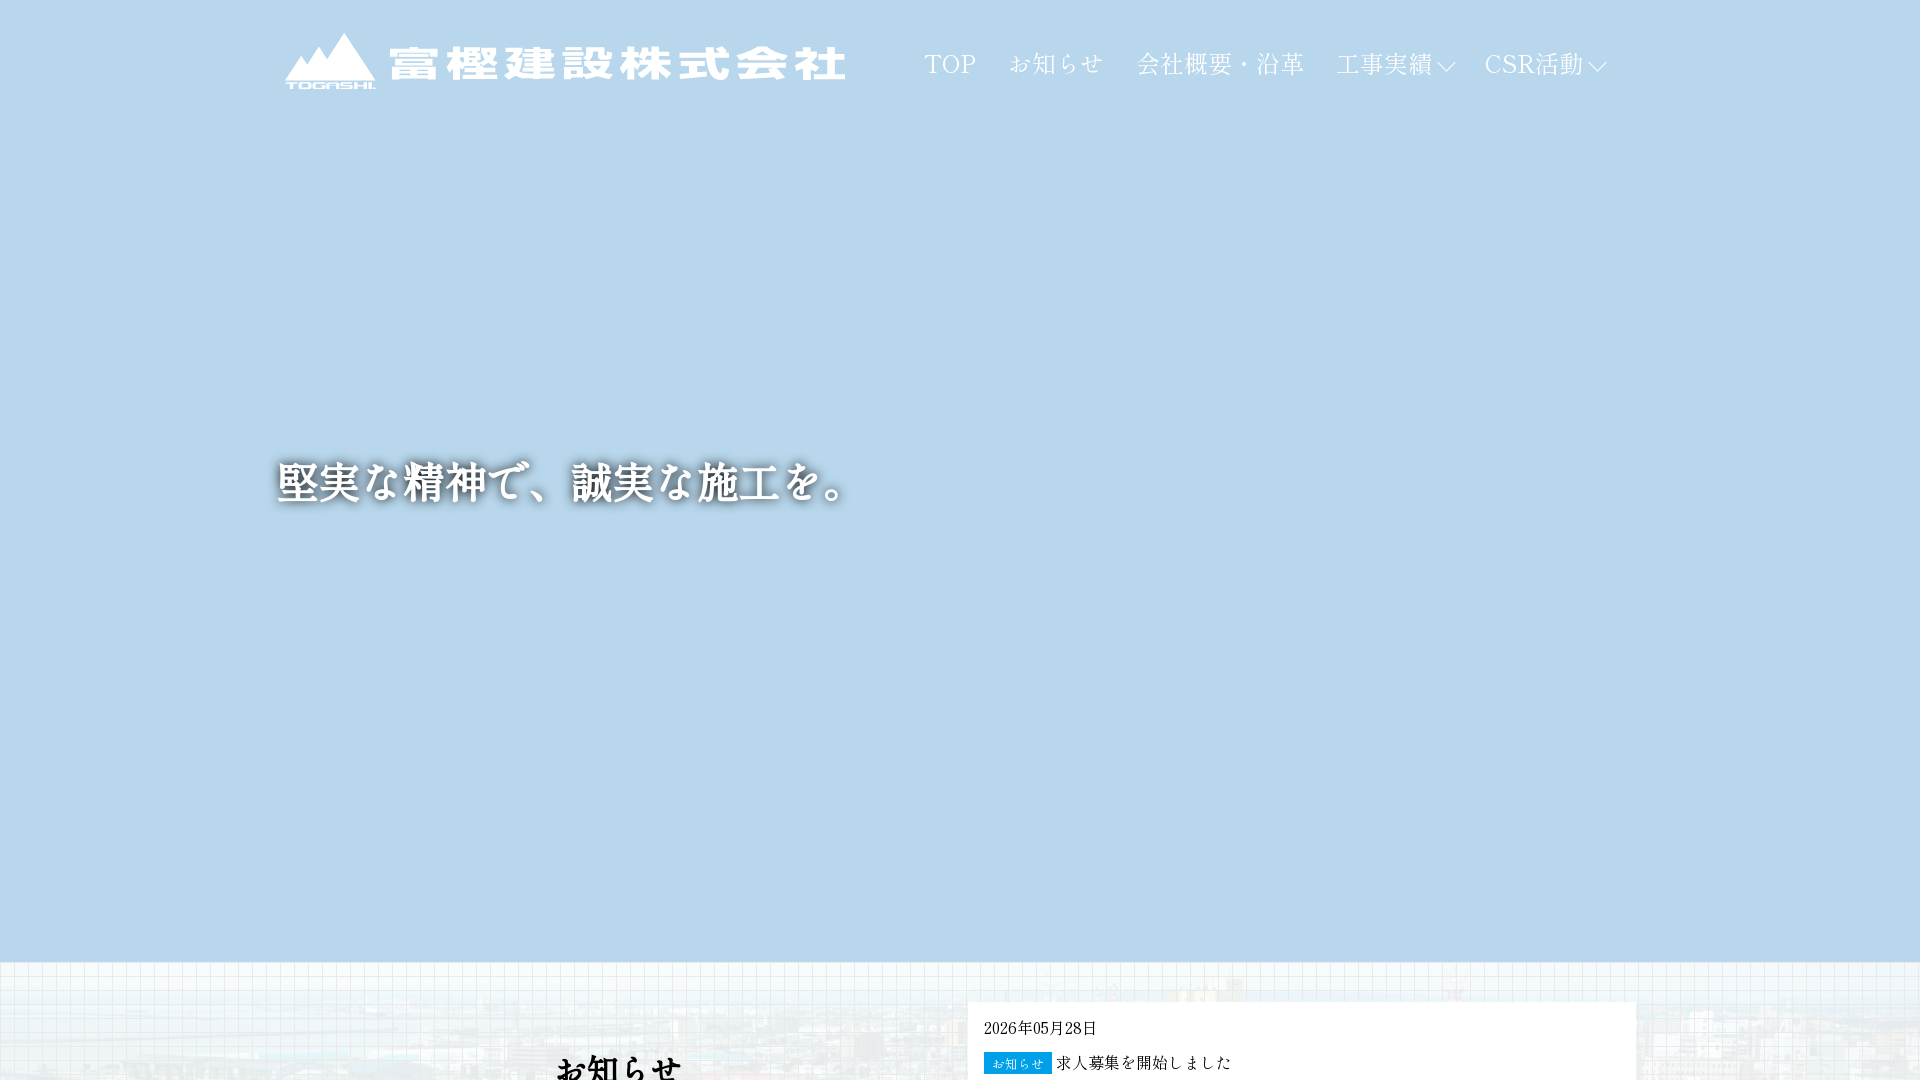Click the 2026年05月28日 news date
The height and width of the screenshot is (1080, 1920).
(x=1040, y=1028)
